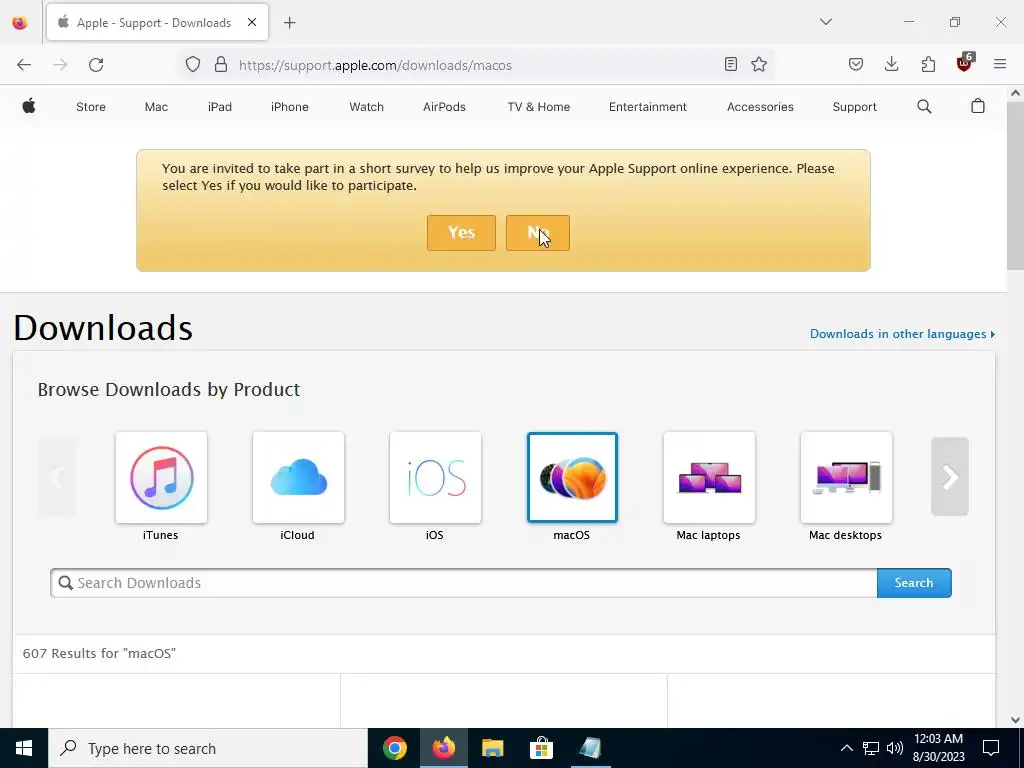Viewport: 1024px width, 768px height.
Task: Click the taskbar Type here to search box
Action: (x=208, y=748)
